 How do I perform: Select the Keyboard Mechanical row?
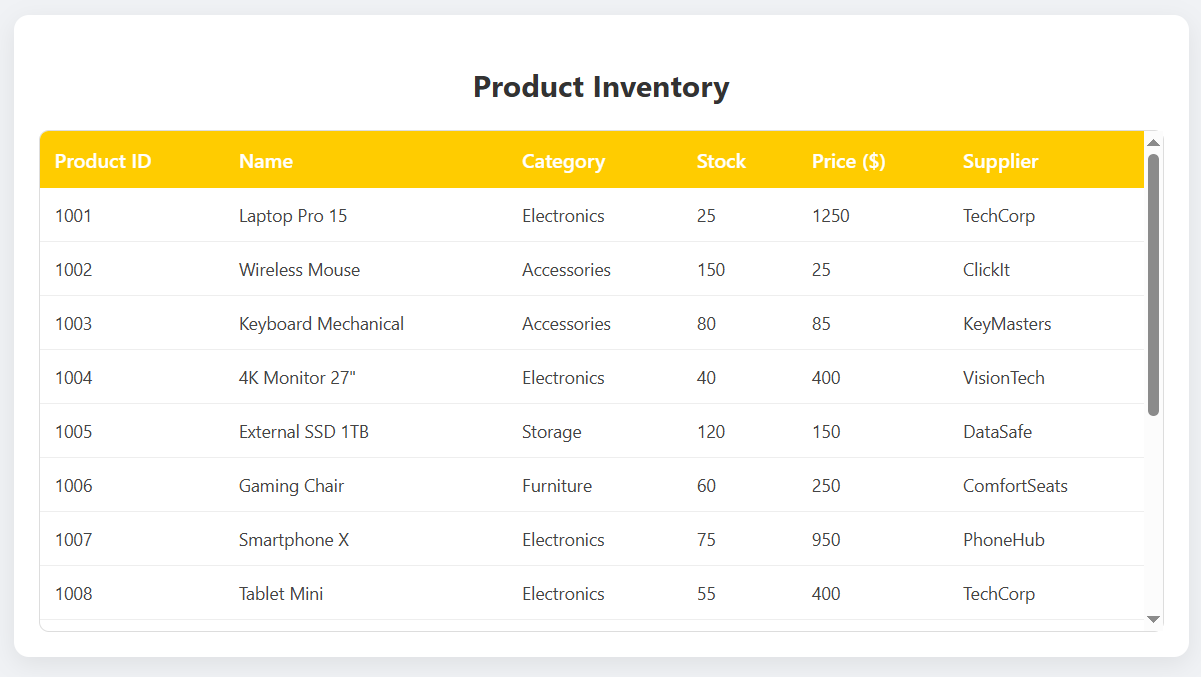click(x=400, y=323)
